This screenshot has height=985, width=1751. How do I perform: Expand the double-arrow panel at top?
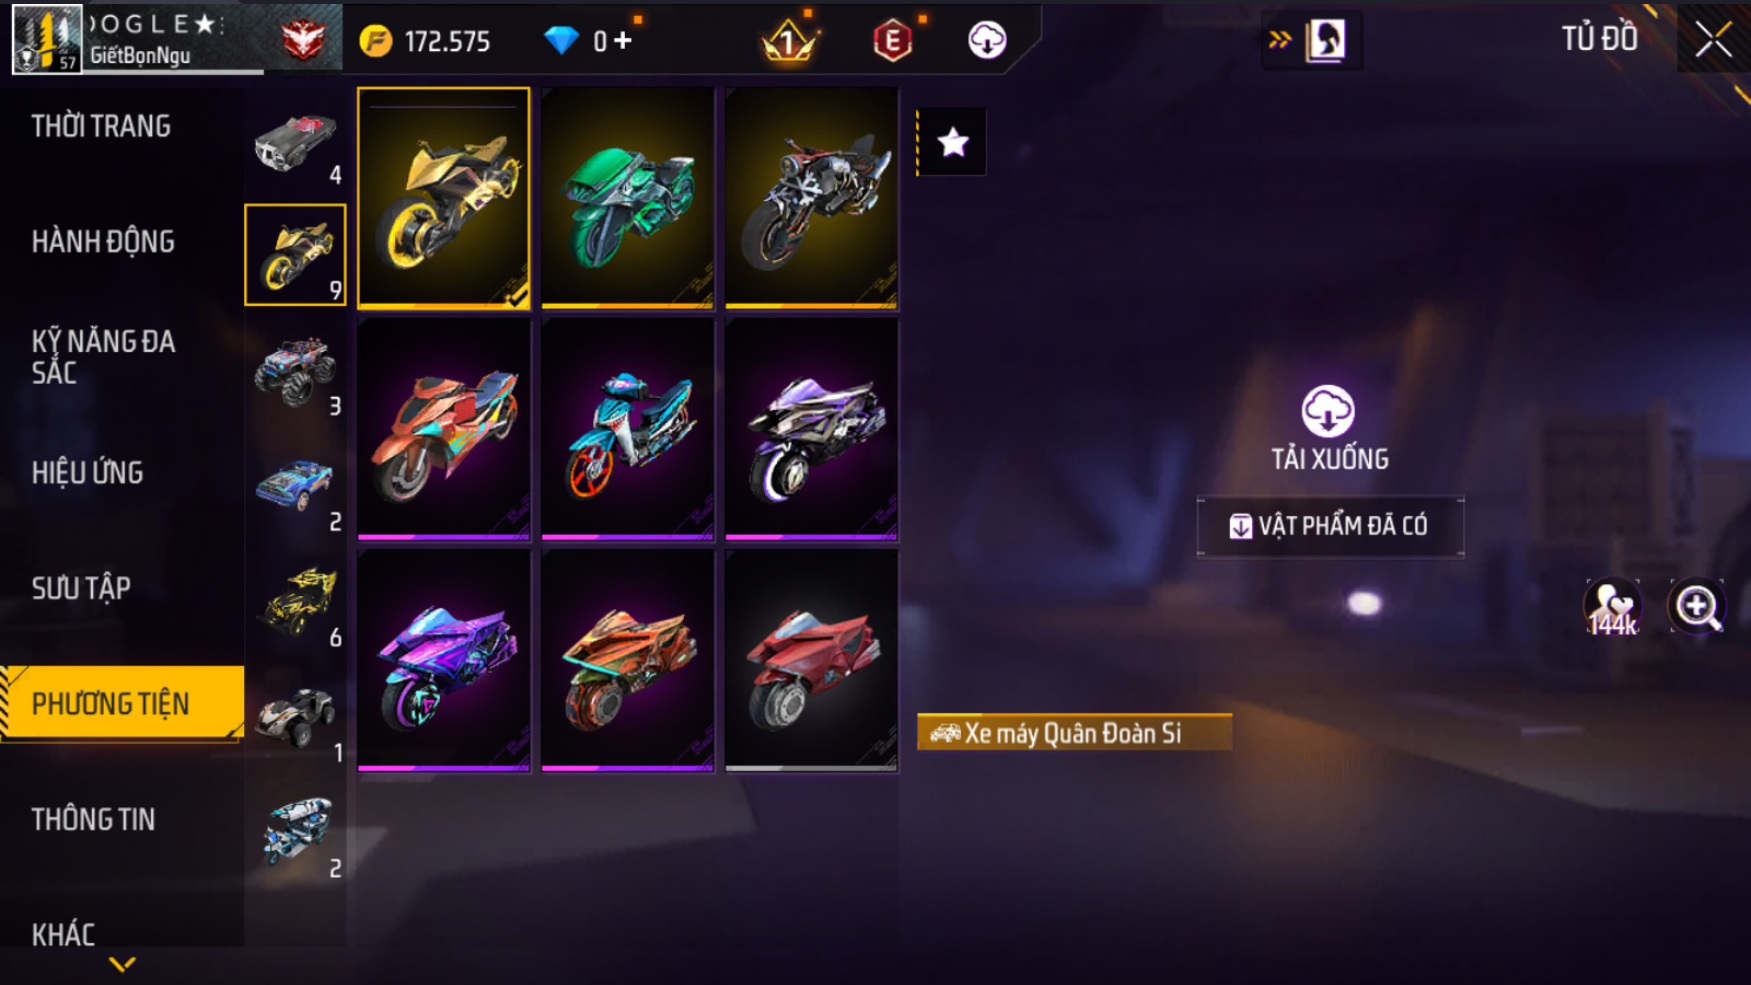1279,40
